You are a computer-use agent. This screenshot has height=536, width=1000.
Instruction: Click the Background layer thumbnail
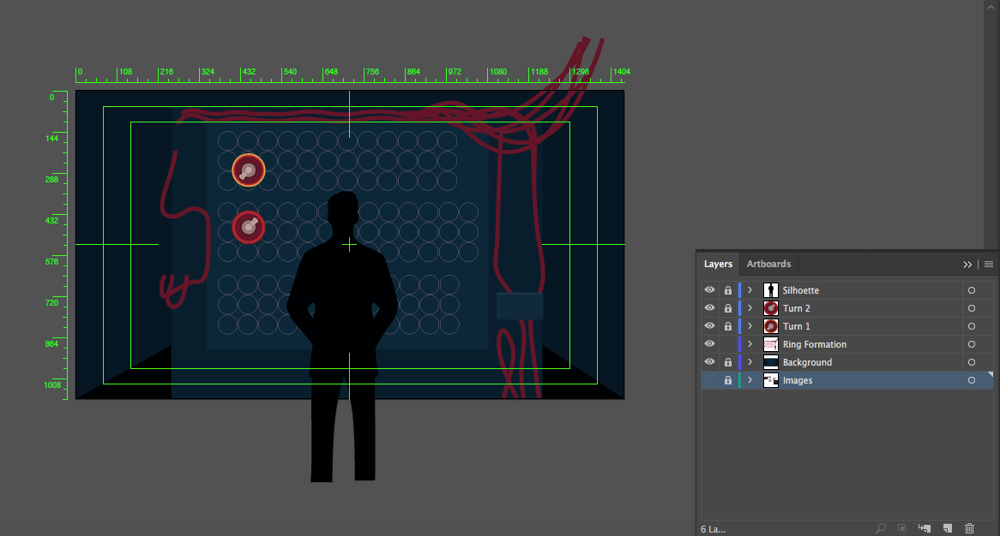770,362
